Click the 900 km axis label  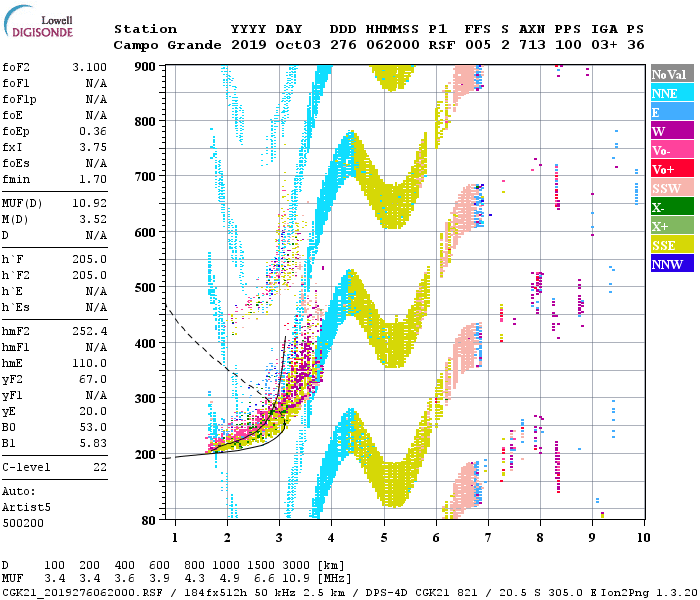pyautogui.click(x=145, y=67)
